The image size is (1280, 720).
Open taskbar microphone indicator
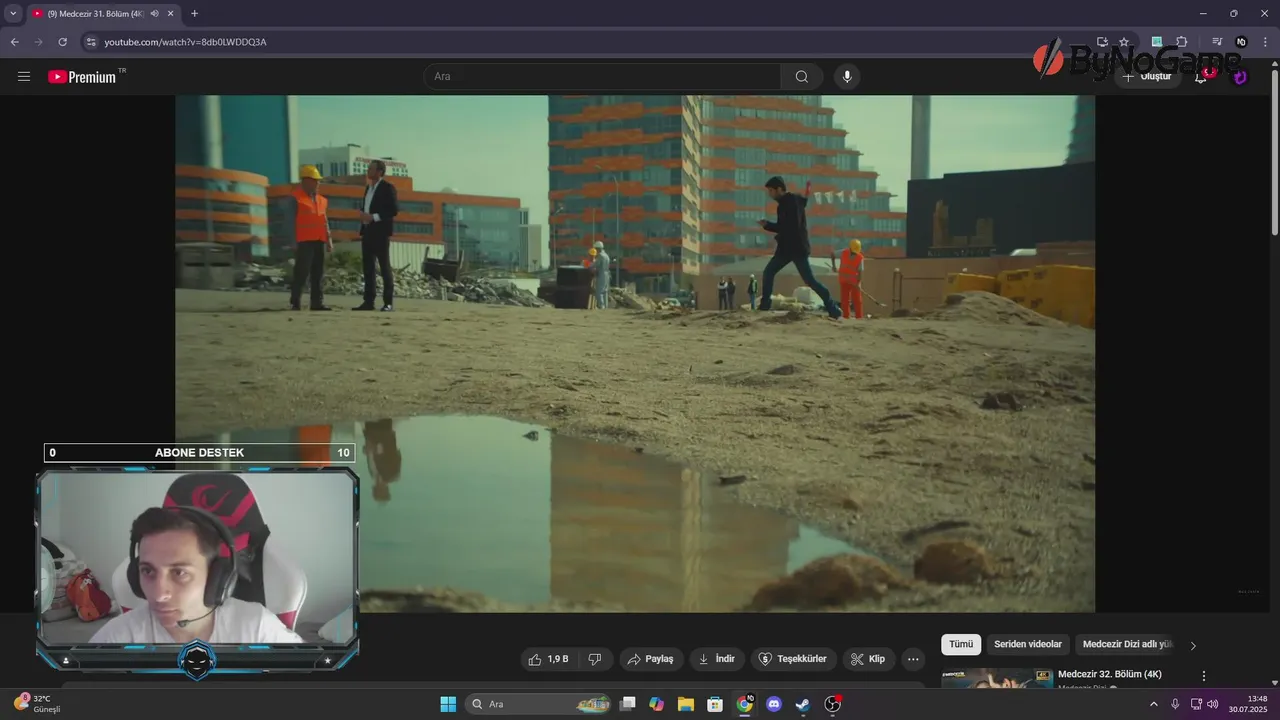pos(1175,704)
